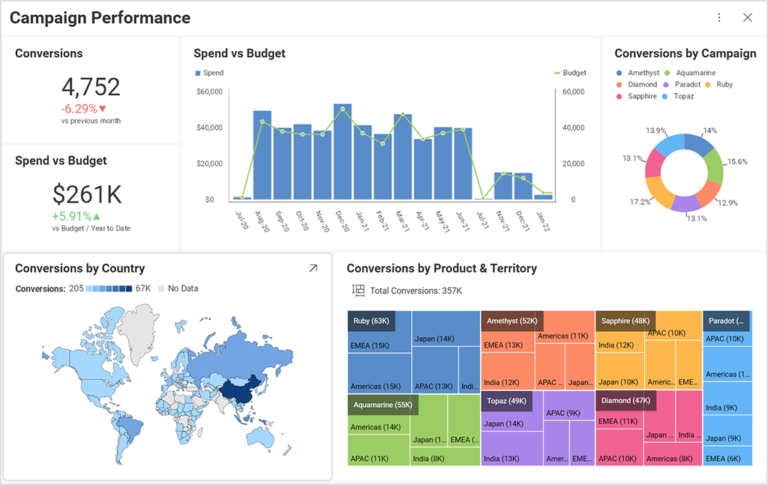Viewport: 768px width, 485px height.
Task: Click the treemap icon beside Total Conversions
Action: tap(358, 290)
